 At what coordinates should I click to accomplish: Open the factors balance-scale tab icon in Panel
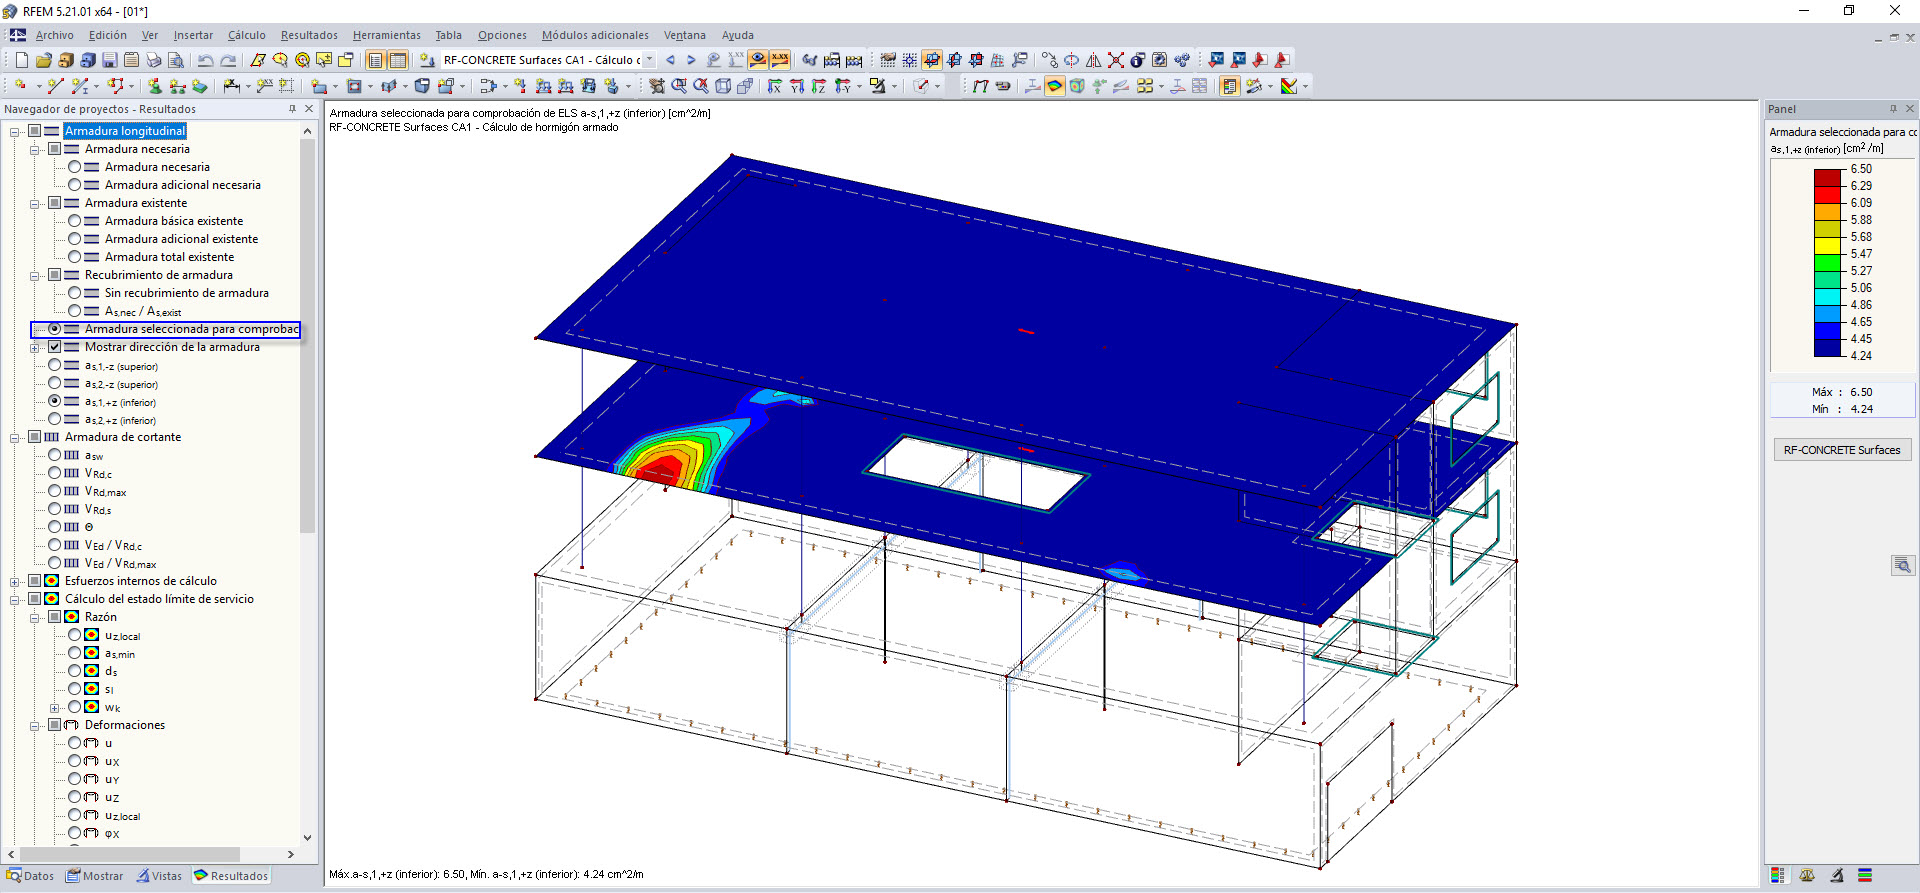(1807, 875)
